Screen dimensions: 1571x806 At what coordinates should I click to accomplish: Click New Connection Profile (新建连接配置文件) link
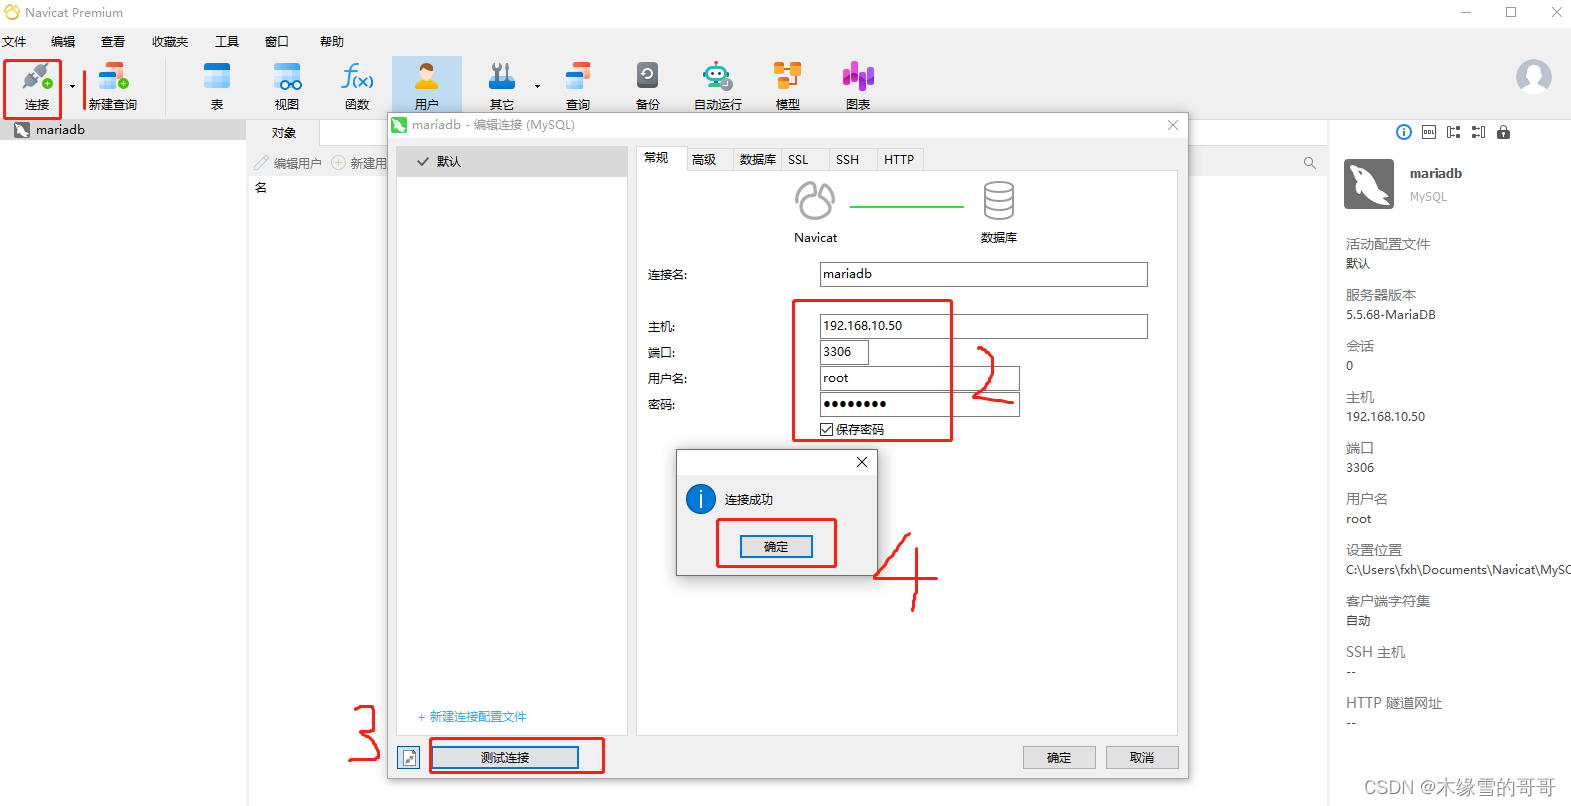click(x=472, y=717)
